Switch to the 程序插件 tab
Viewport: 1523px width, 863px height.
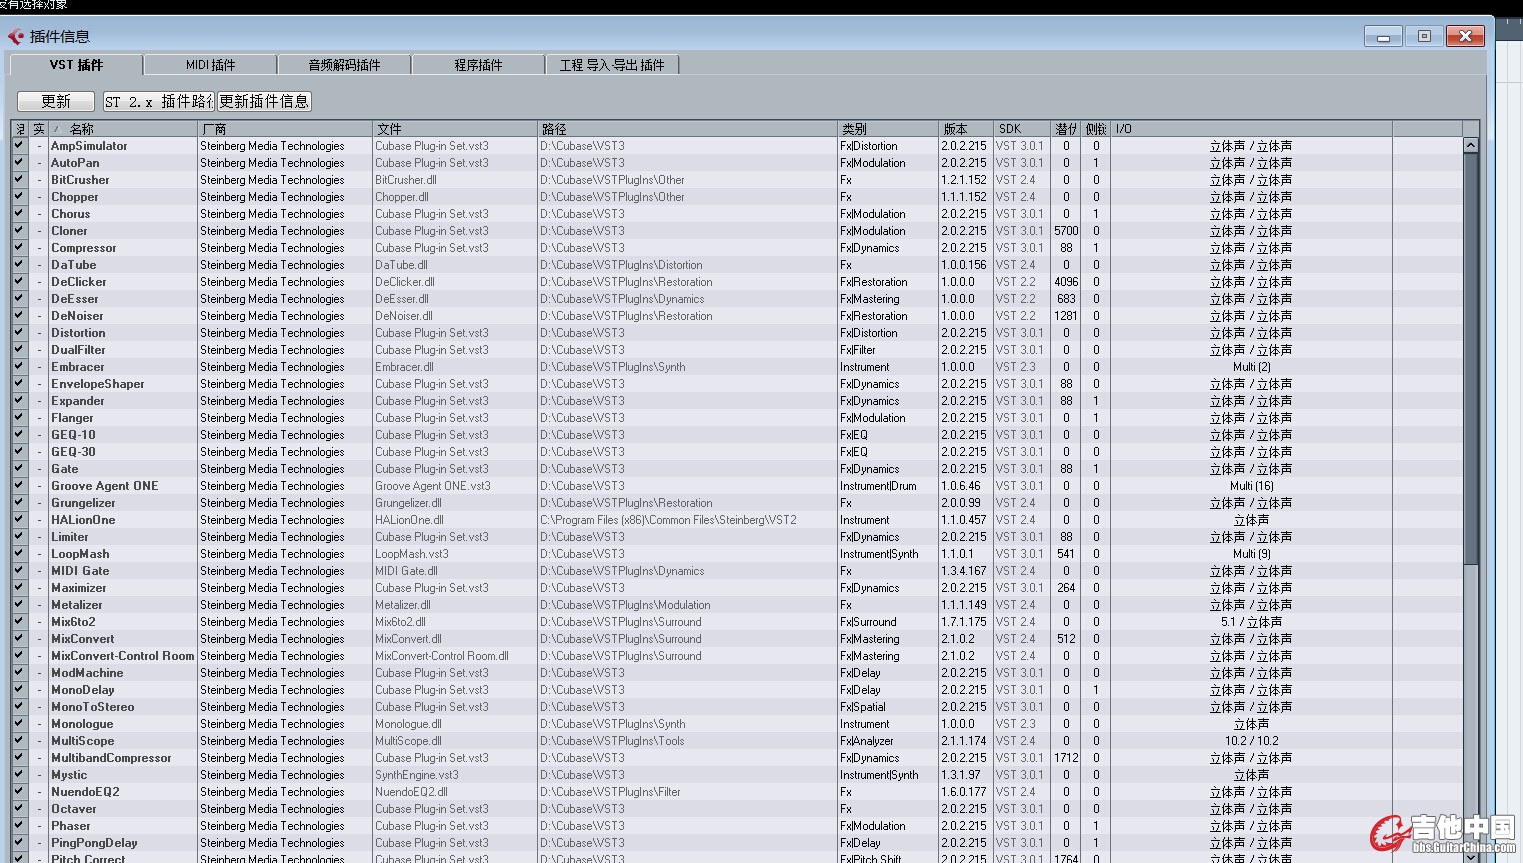[478, 65]
